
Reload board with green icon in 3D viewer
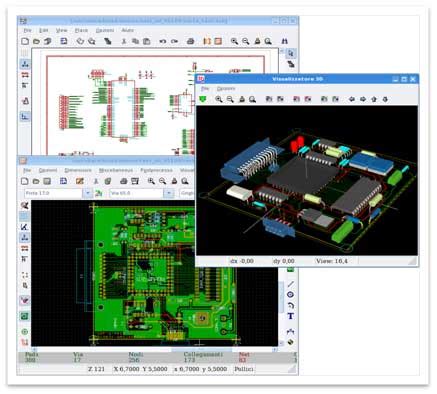(x=202, y=99)
